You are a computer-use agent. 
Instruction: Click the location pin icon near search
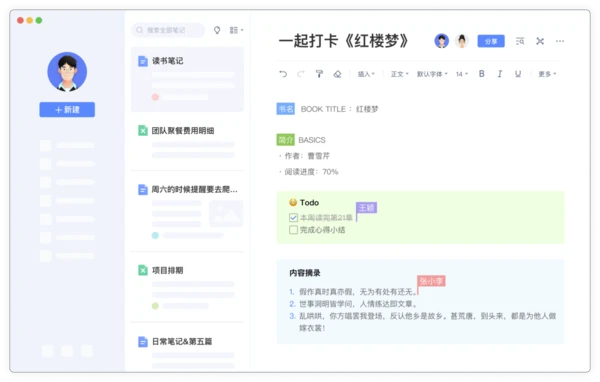217,30
